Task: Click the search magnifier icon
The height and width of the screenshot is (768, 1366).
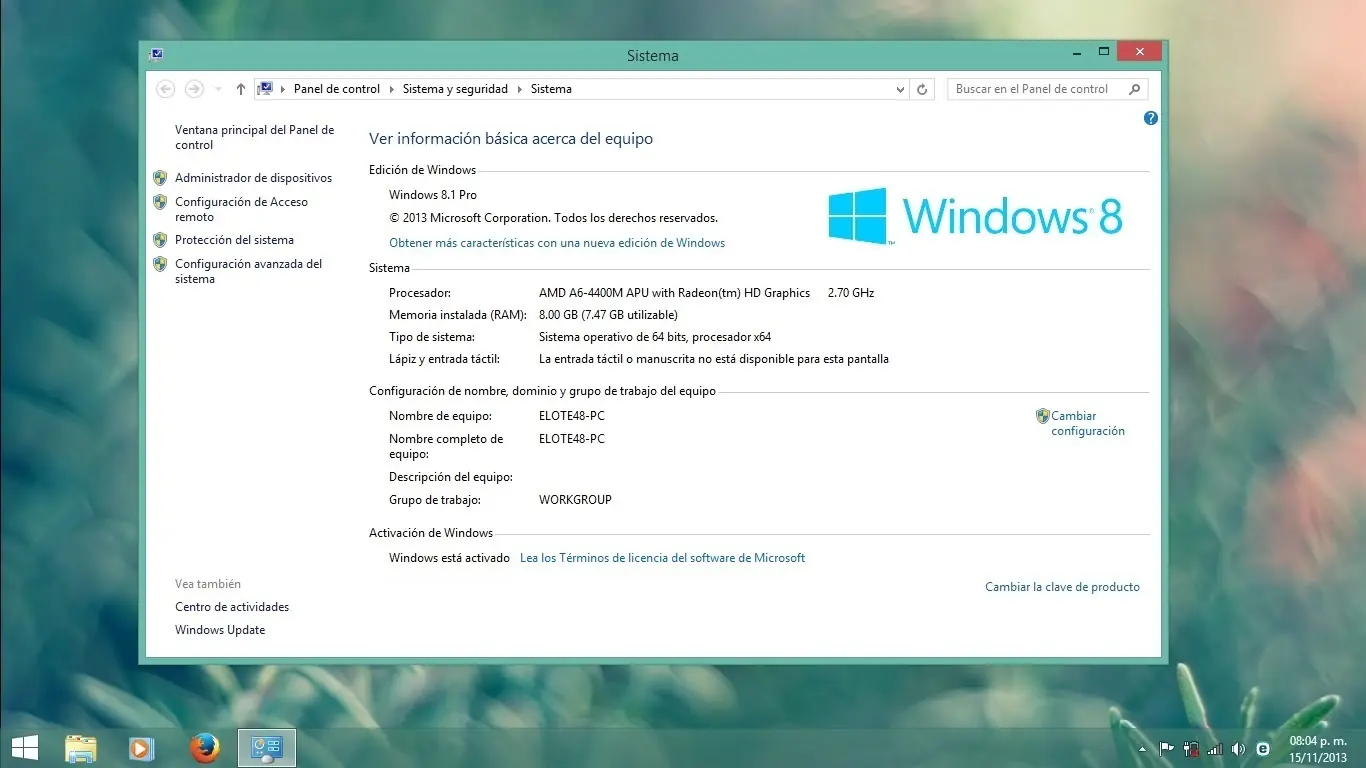Action: 1135,89
